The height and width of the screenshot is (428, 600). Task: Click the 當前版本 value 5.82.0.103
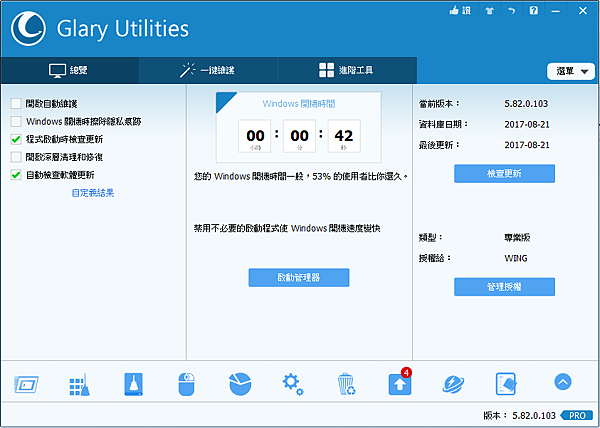(526, 104)
